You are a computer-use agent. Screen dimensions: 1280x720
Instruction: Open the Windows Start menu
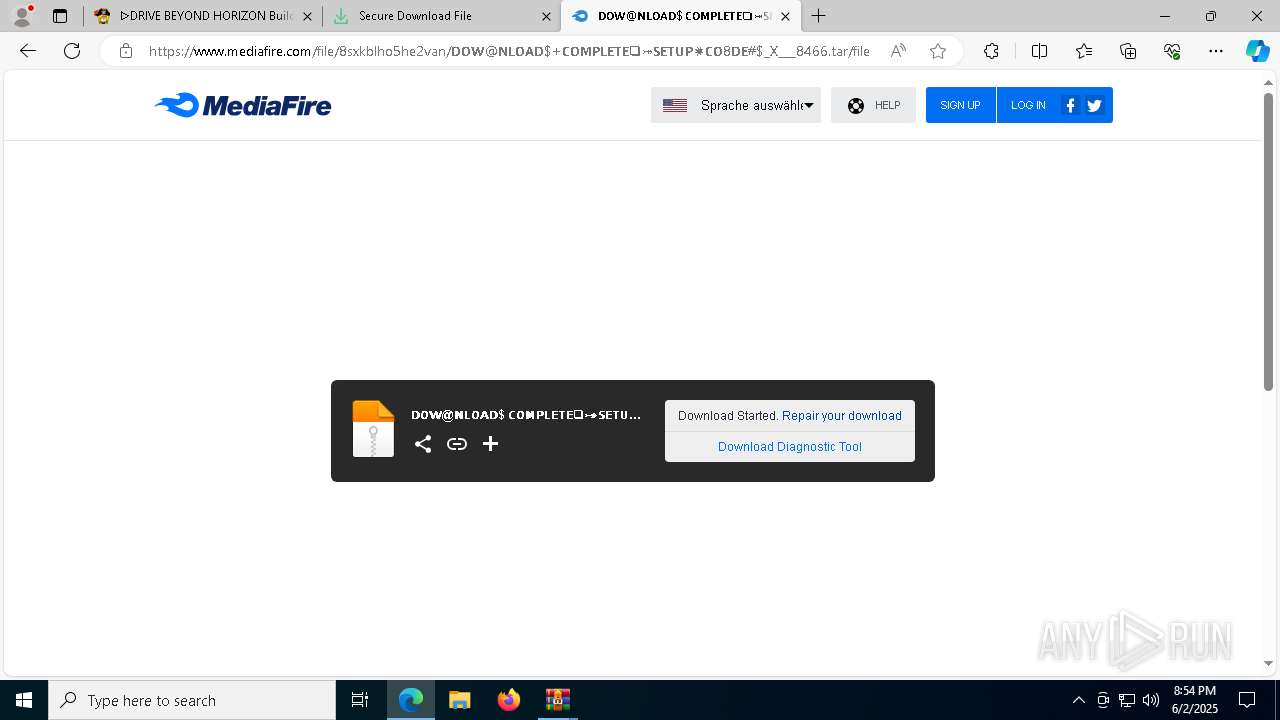point(24,700)
